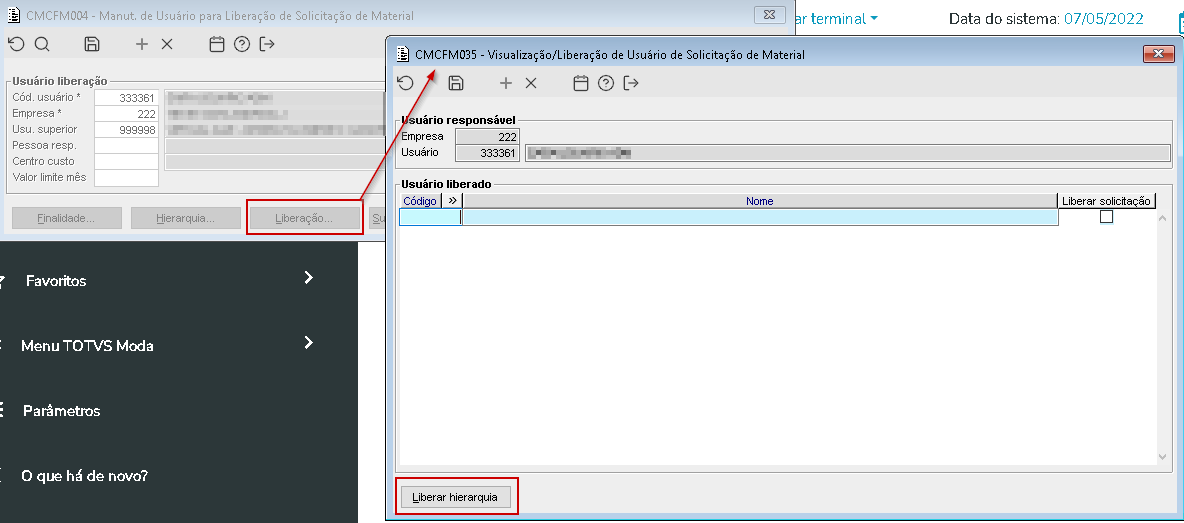The width and height of the screenshot is (1184, 523).
Task: Click refresh icon in CMCFM004 toolbar
Action: [17, 45]
